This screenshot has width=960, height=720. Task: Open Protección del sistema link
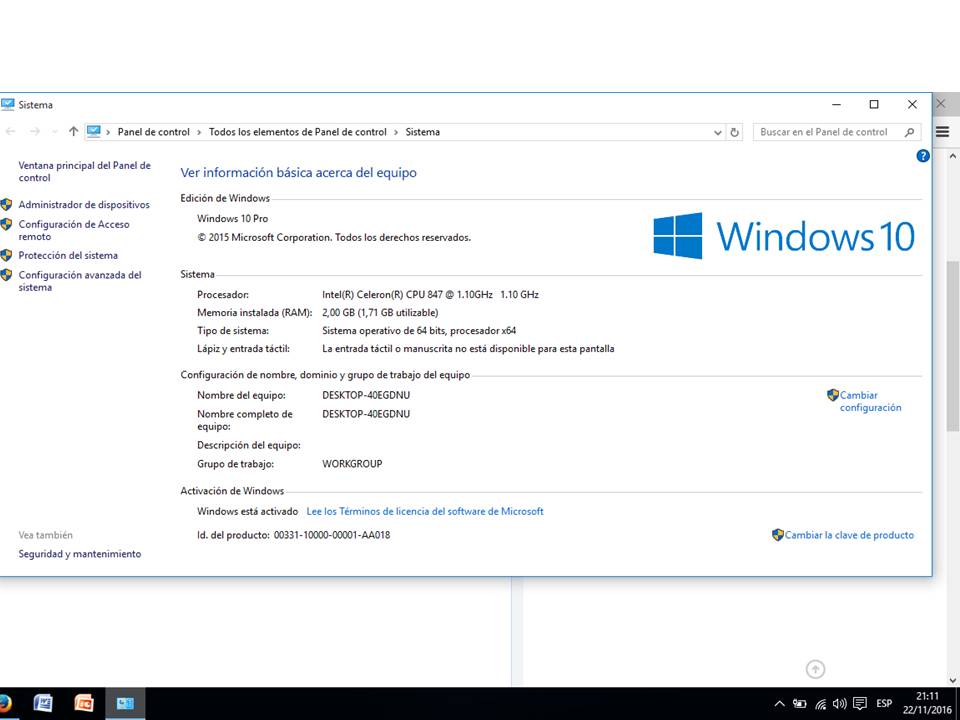pyautogui.click(x=68, y=255)
